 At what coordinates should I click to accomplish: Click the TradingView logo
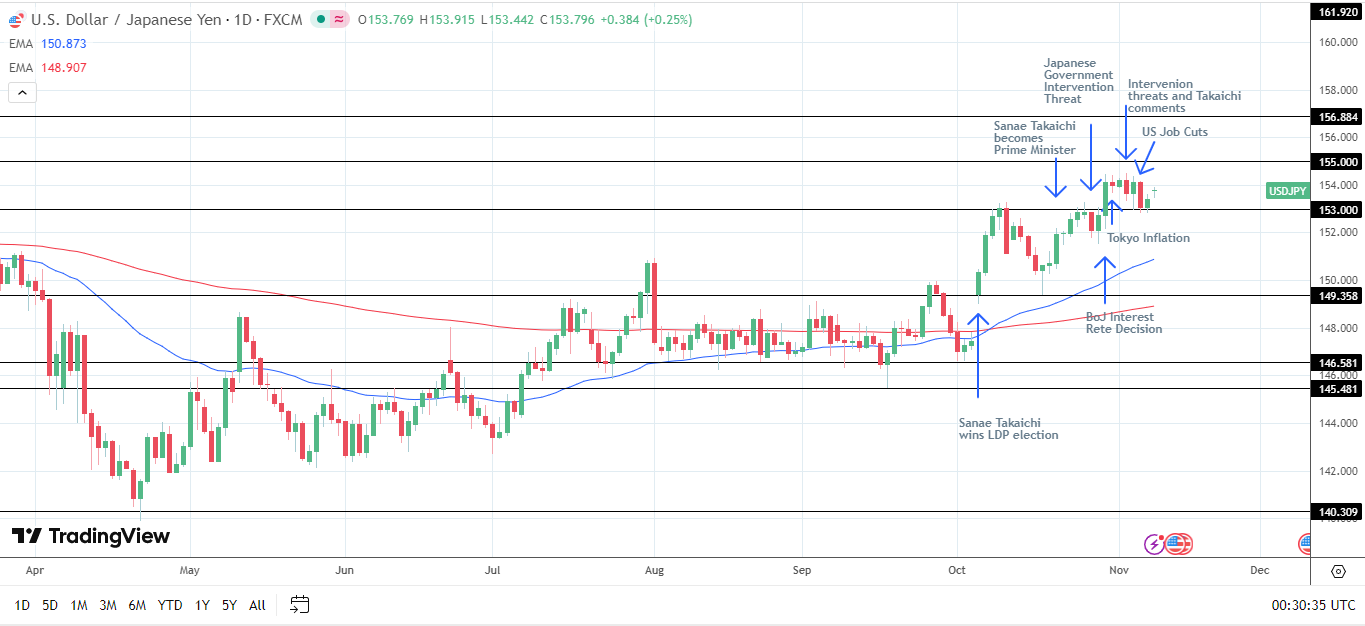click(x=88, y=537)
